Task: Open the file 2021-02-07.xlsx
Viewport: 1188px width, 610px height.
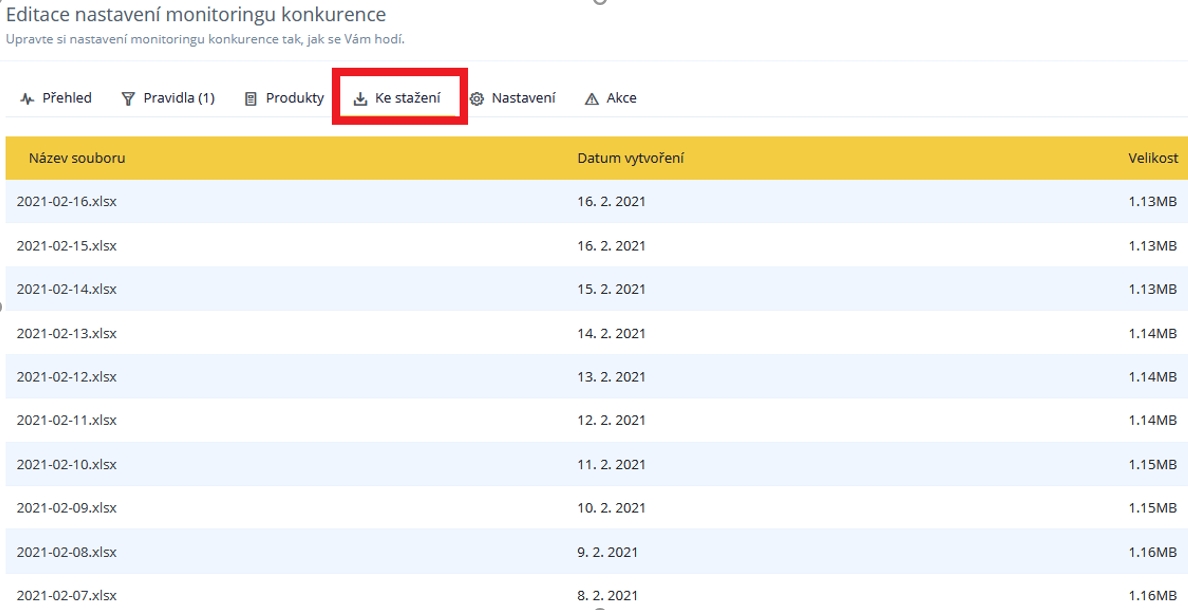Action: coord(67,595)
